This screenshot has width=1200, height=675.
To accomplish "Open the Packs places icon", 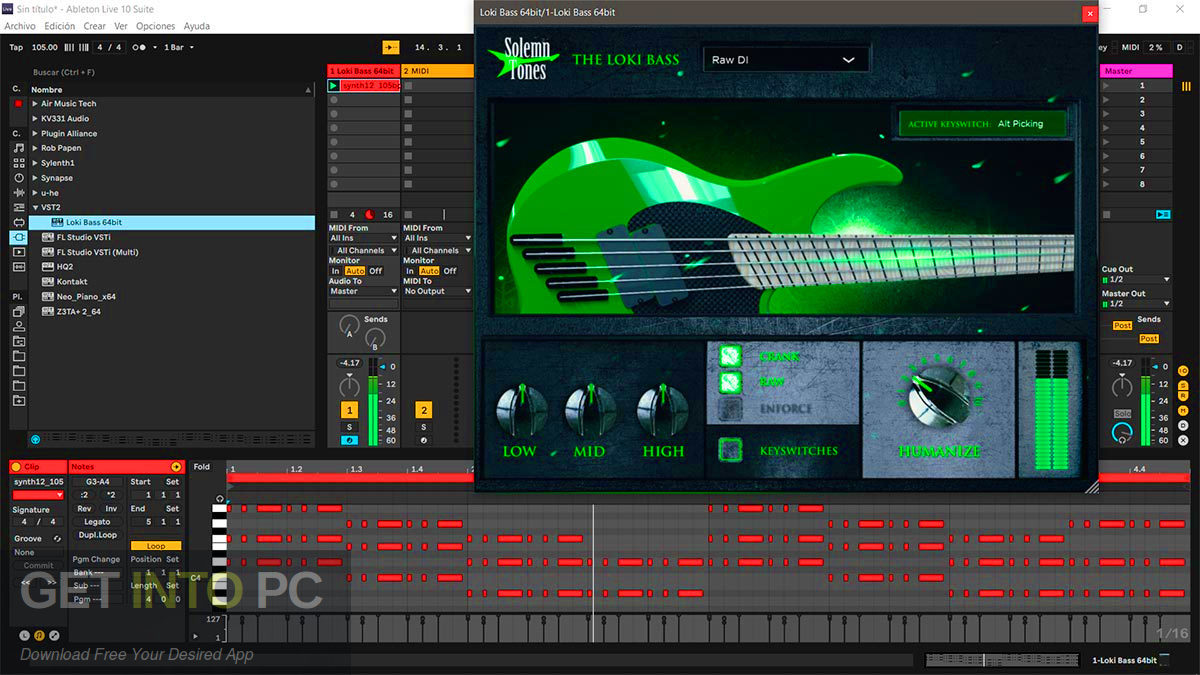I will pyautogui.click(x=18, y=311).
